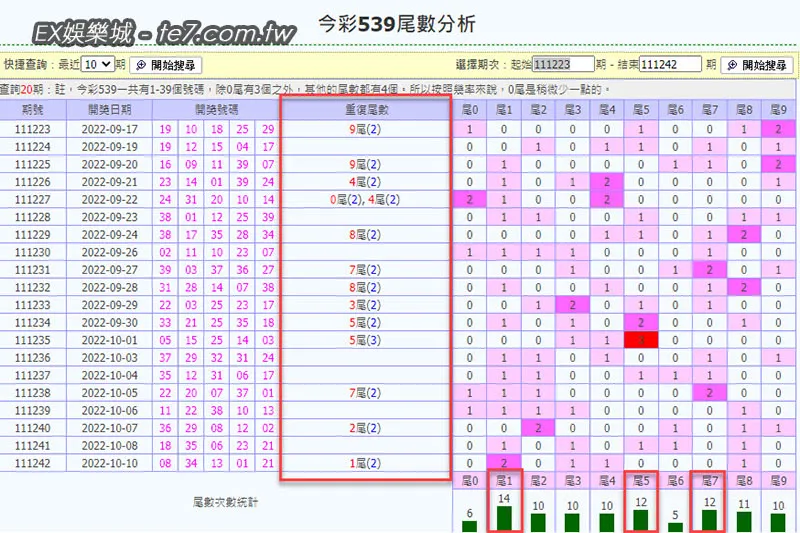
Task: Click the magnifier icon beside the quick query dropdown
Action: click(142, 64)
